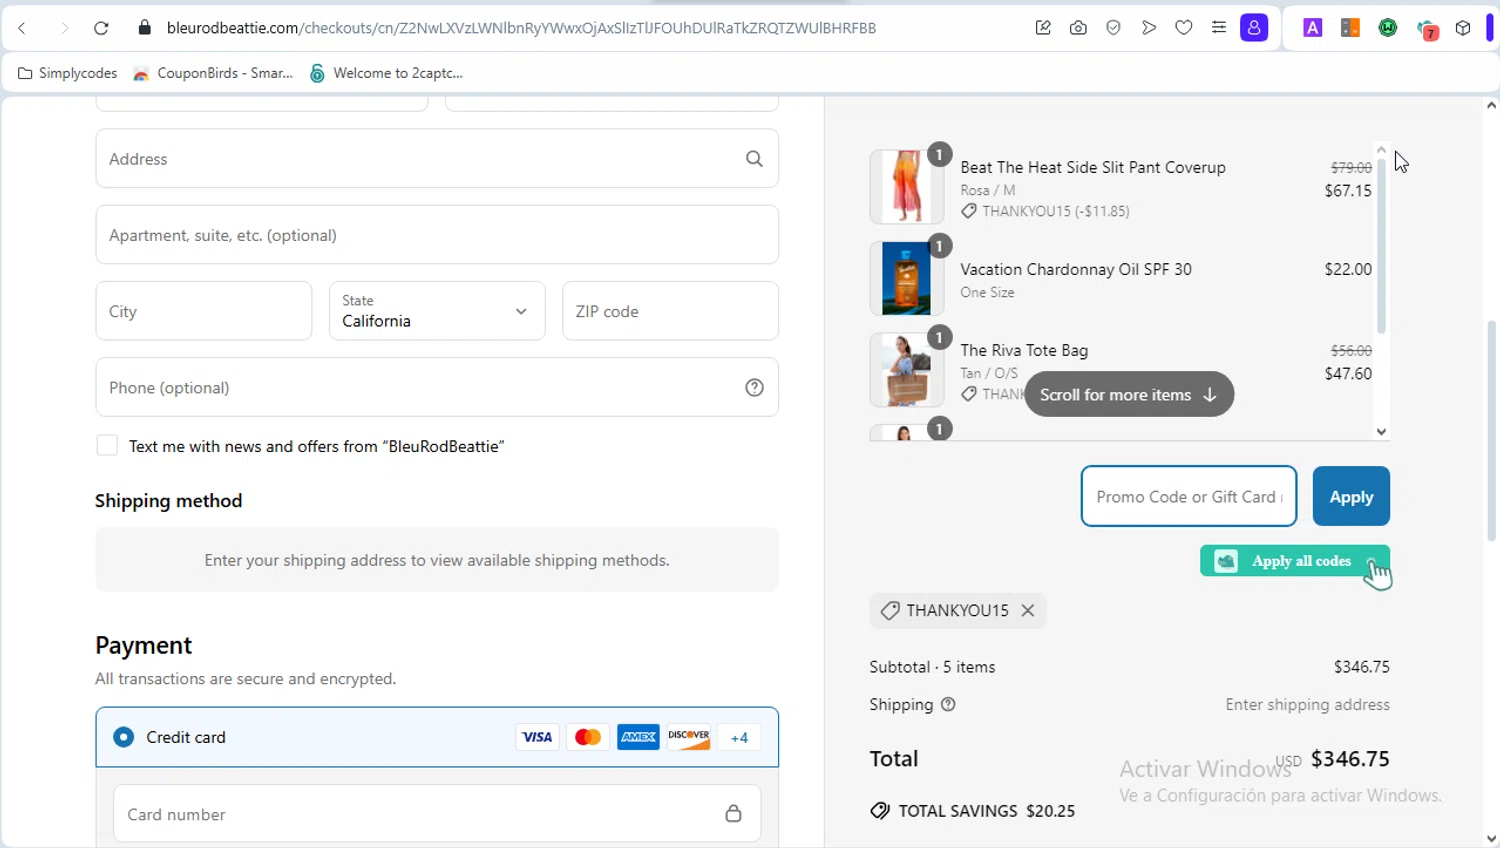Show the +4 more payment cards
The height and width of the screenshot is (848, 1500).
click(x=739, y=737)
